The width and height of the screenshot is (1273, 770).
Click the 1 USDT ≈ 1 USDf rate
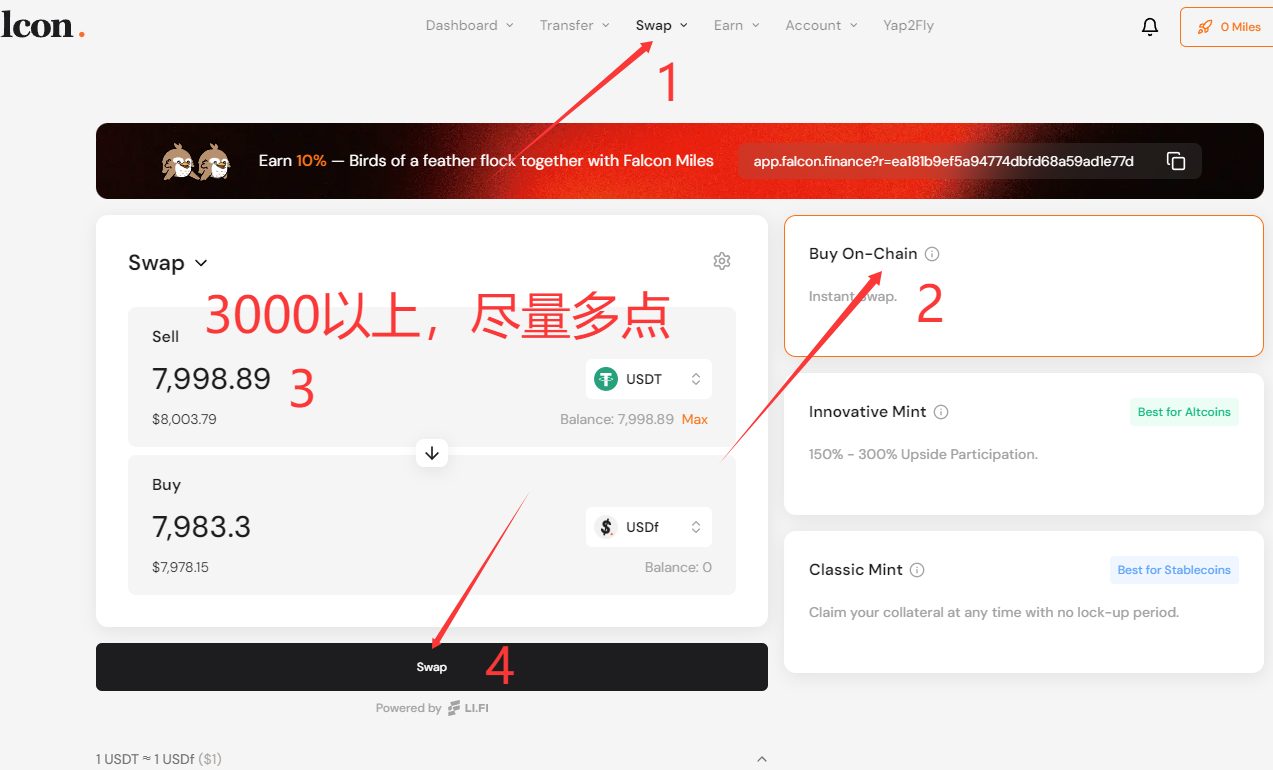click(159, 759)
